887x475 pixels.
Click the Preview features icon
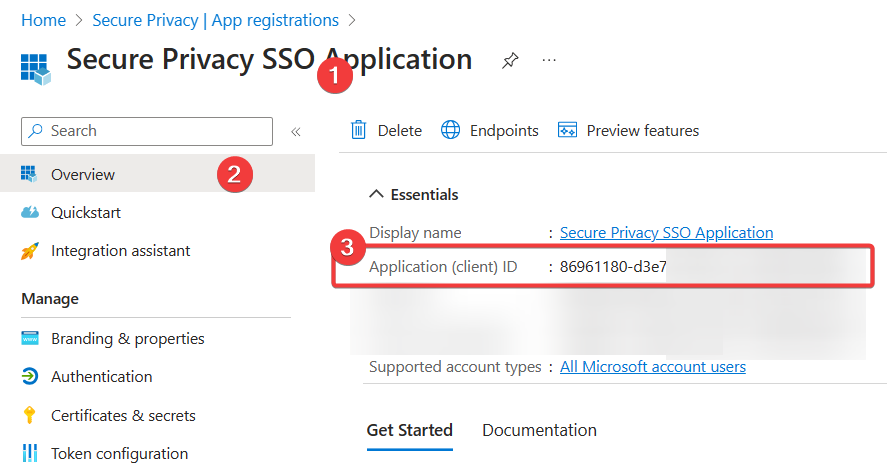pyautogui.click(x=568, y=131)
